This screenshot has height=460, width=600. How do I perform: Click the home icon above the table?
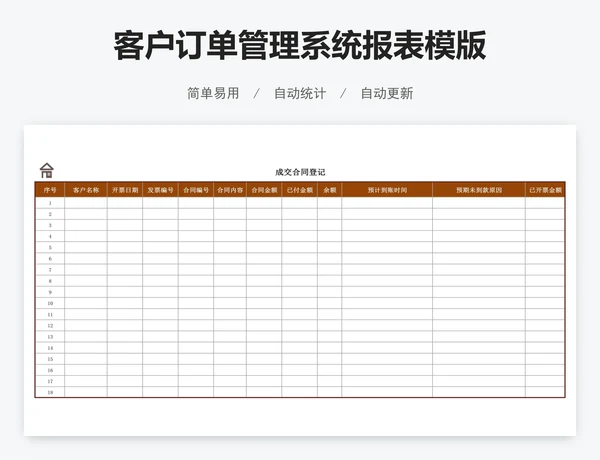[x=47, y=170]
